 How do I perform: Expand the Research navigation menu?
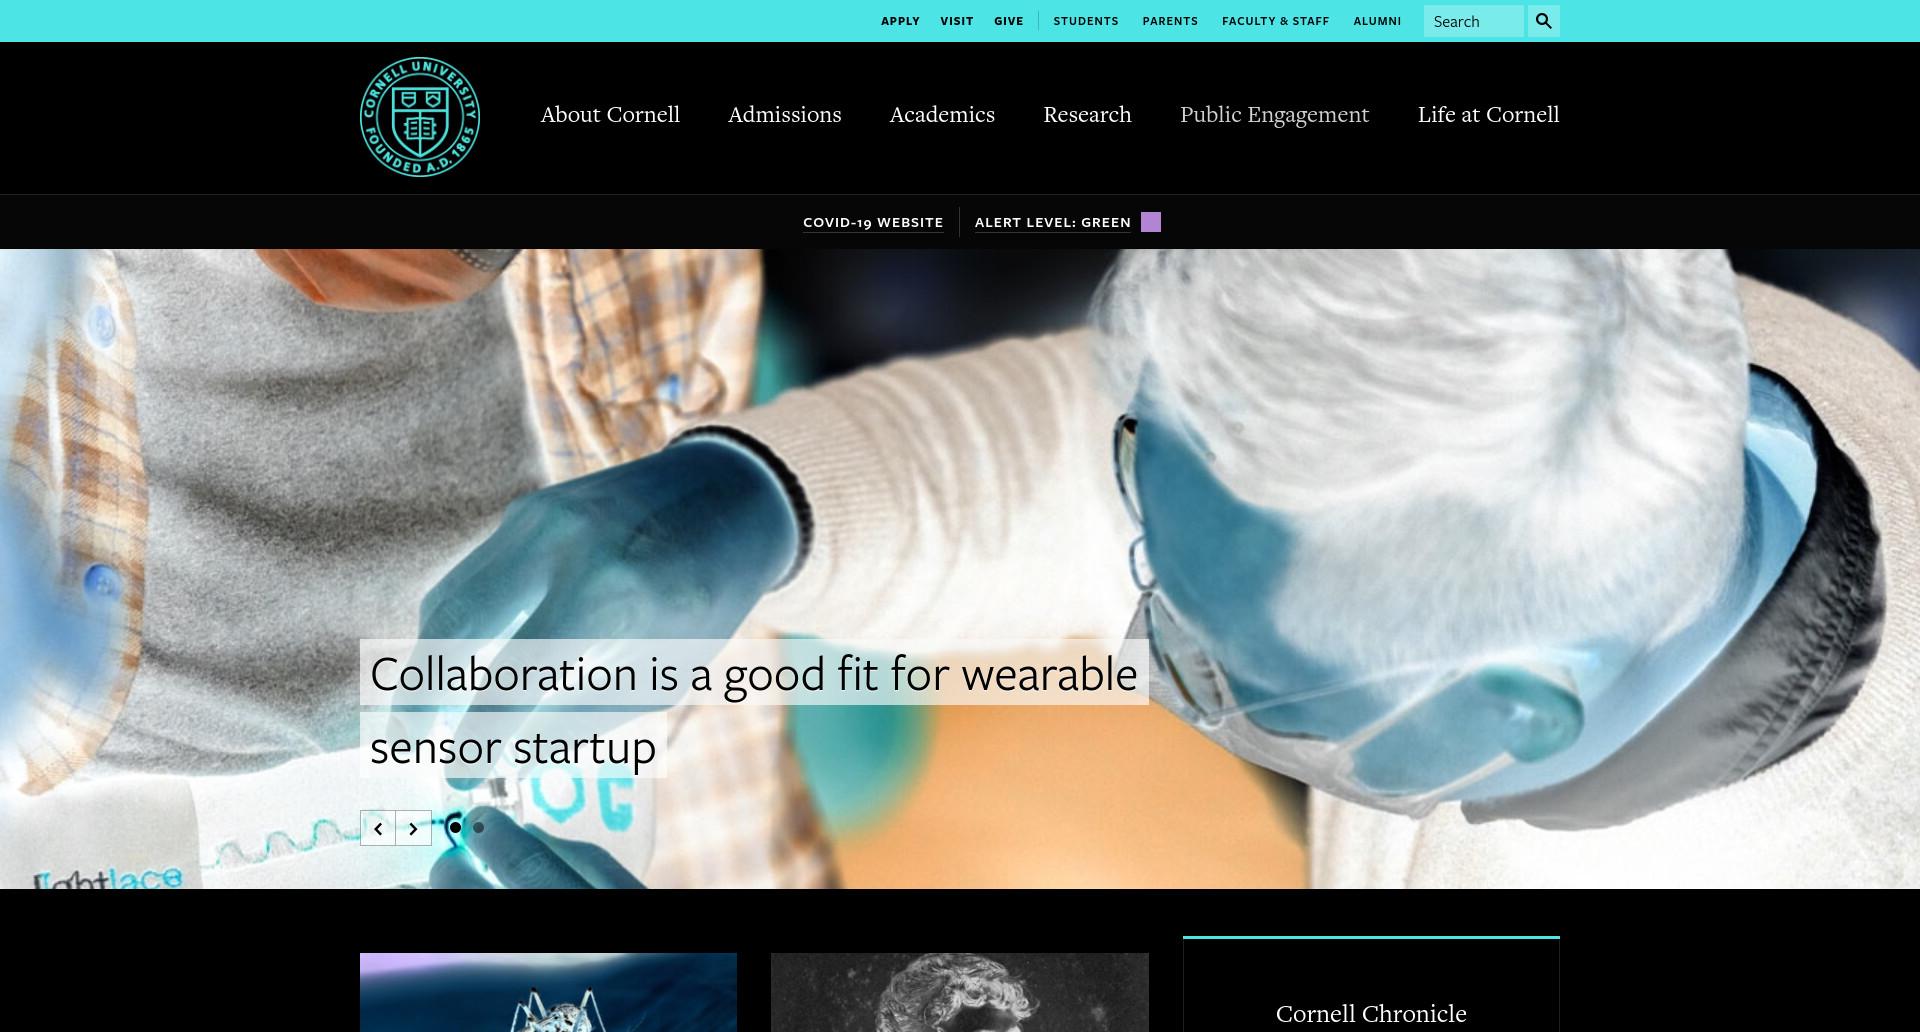pyautogui.click(x=1087, y=114)
